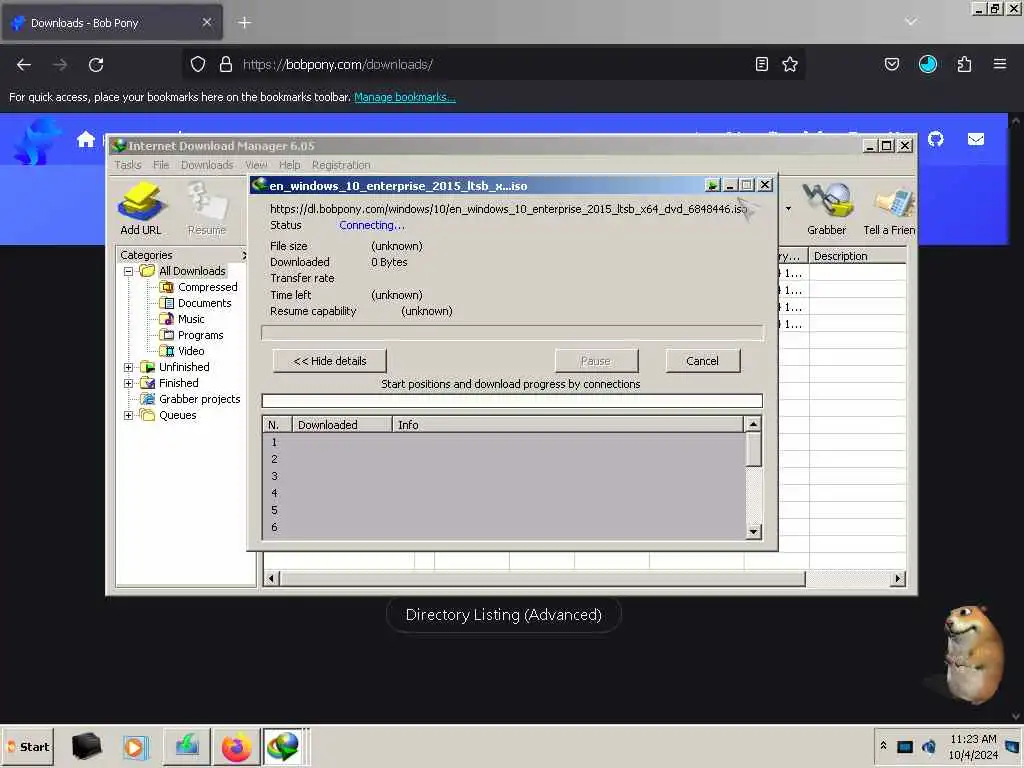Screen dimensions: 1024x768
Task: Select the Programs category
Action: coord(200,335)
